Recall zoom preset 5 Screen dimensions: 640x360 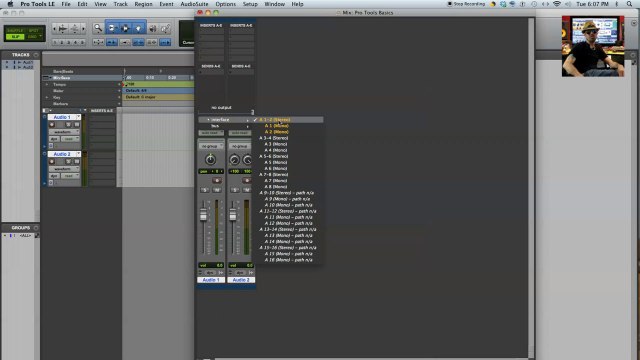click(82, 42)
